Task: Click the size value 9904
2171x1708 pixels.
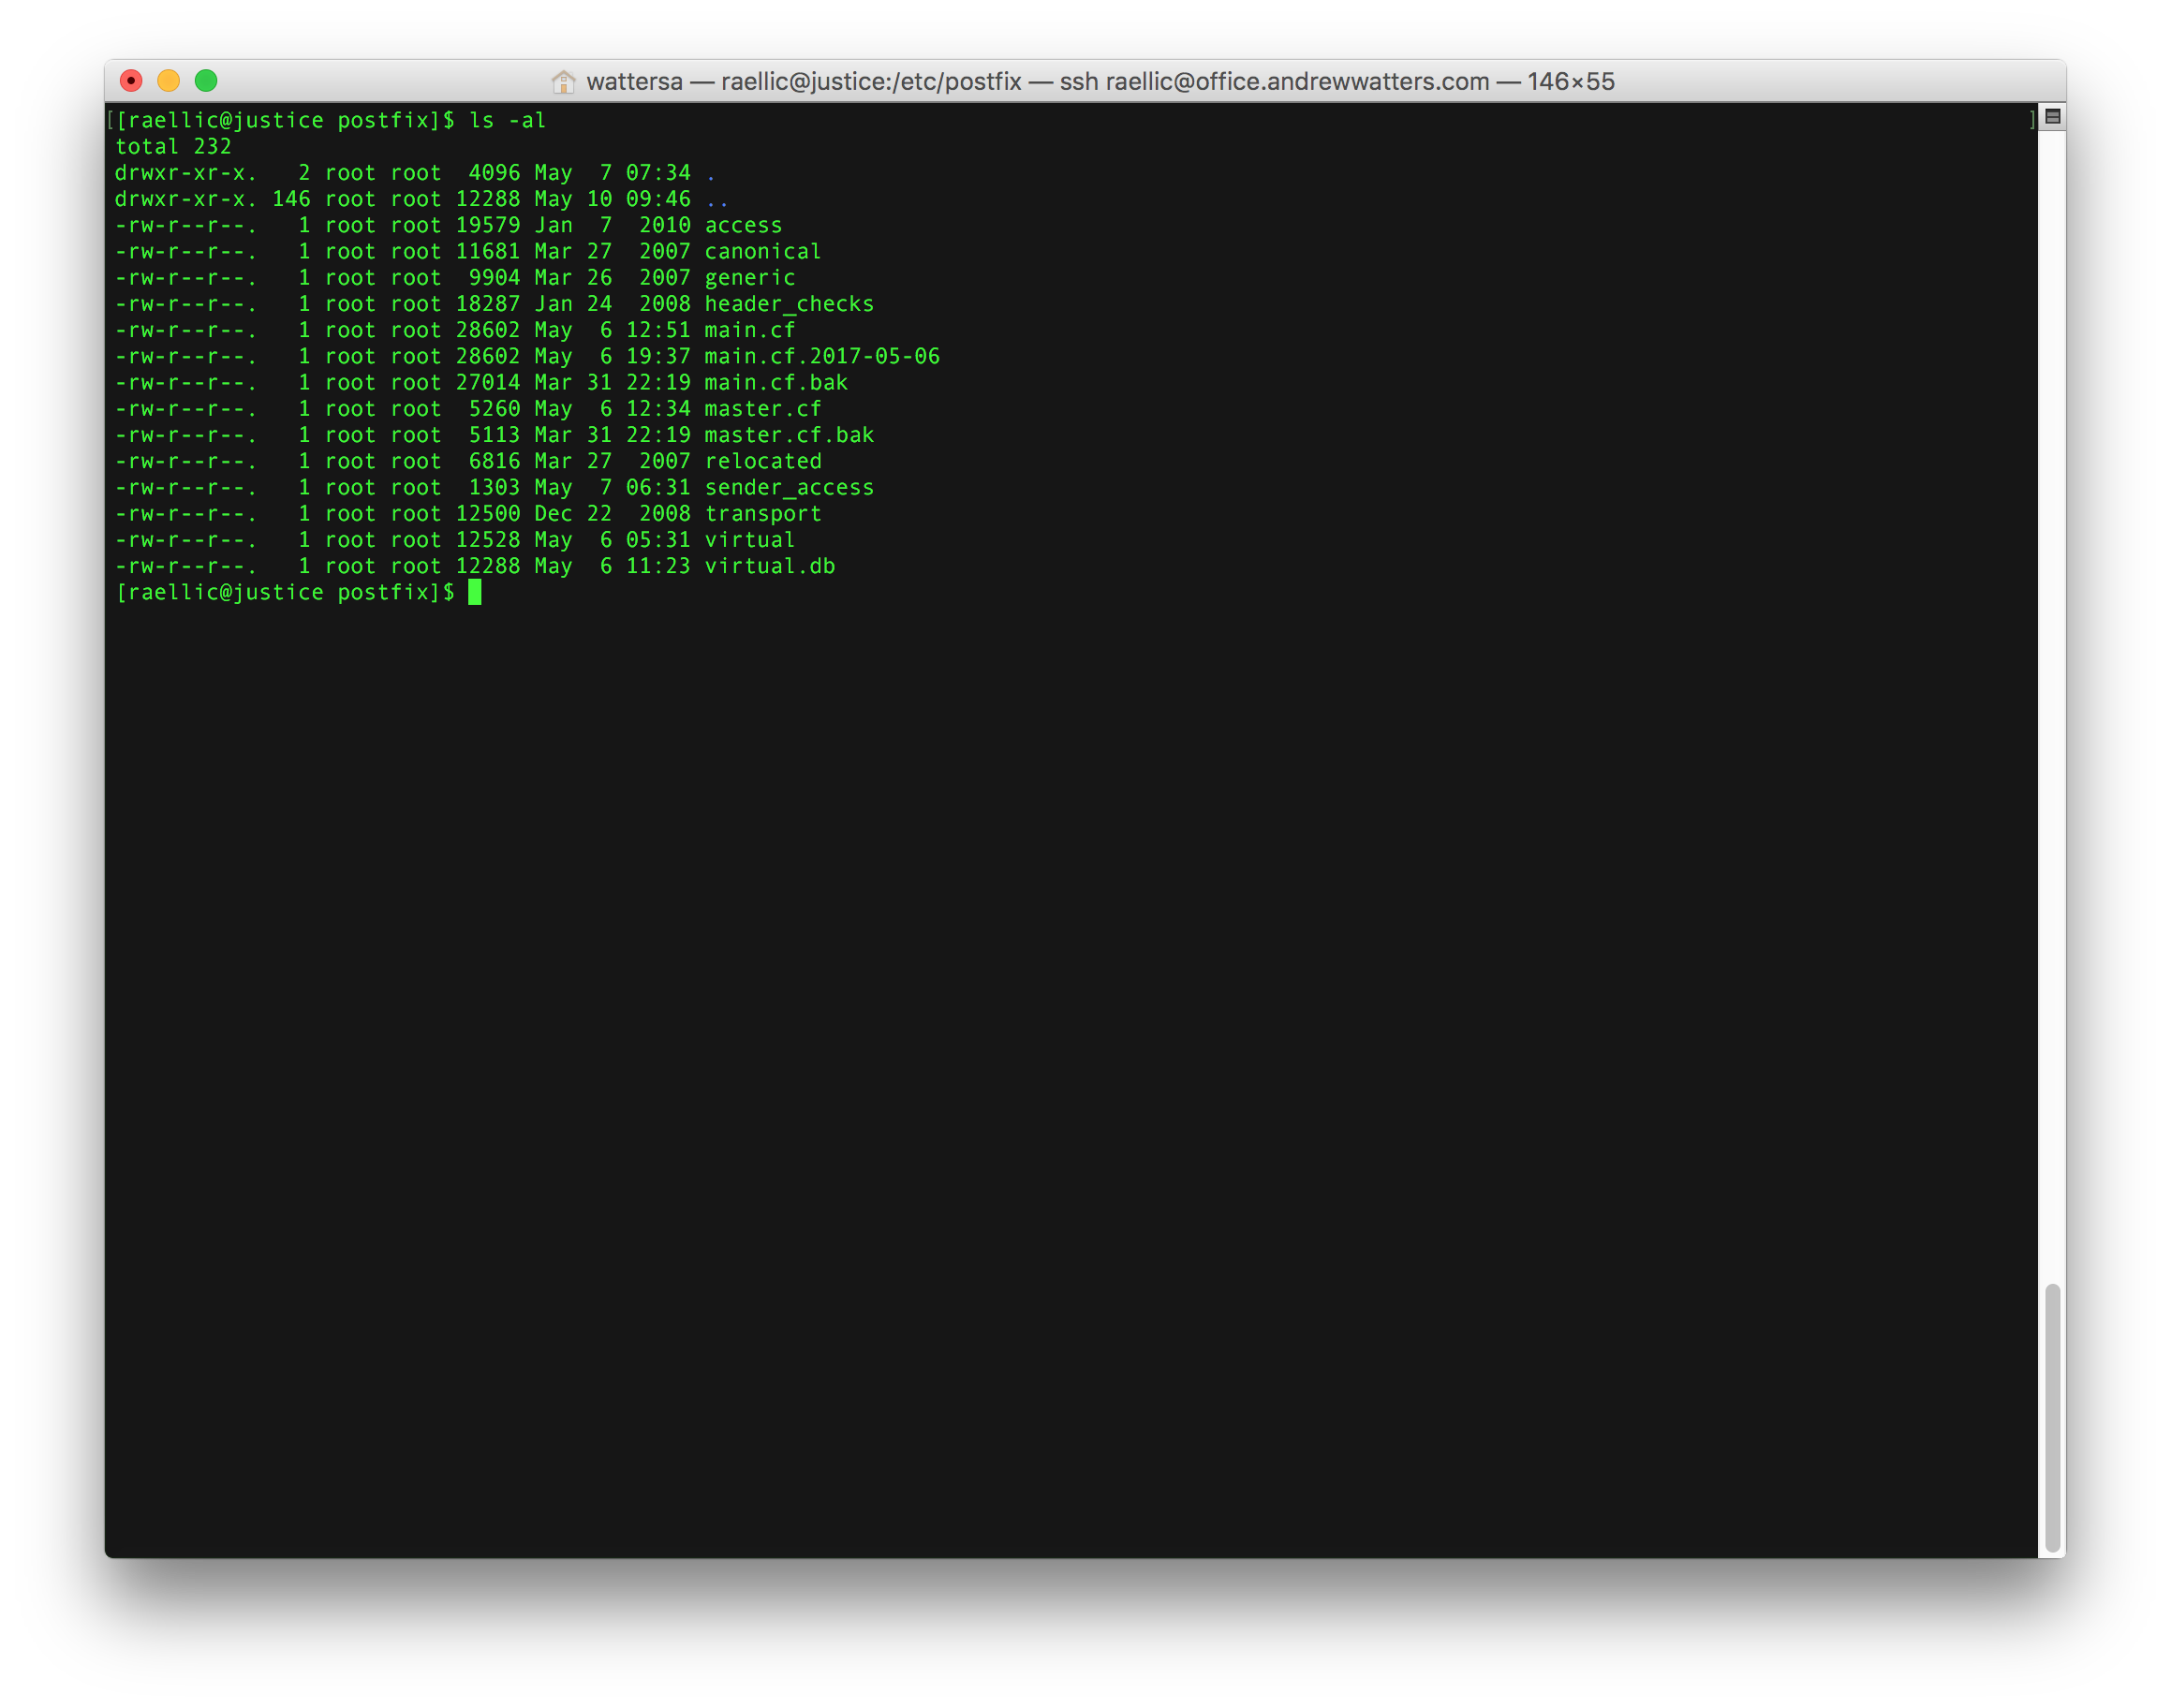Action: (x=495, y=278)
